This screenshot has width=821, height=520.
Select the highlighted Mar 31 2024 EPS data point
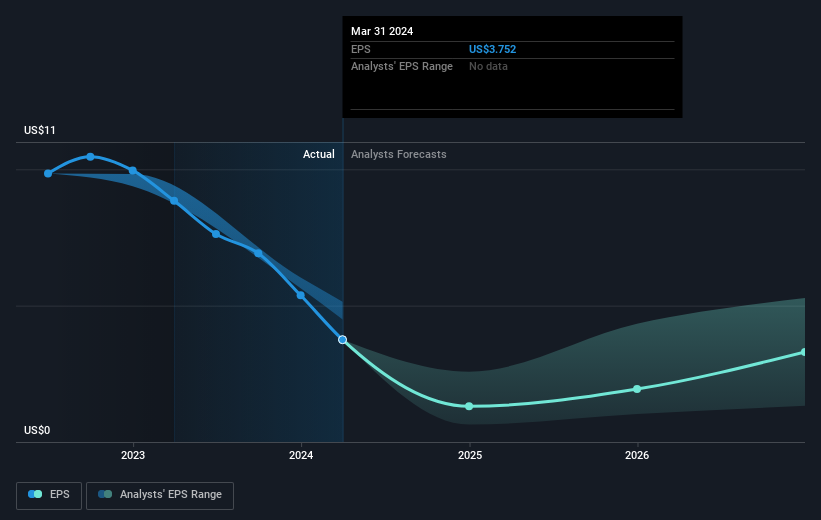click(x=342, y=340)
